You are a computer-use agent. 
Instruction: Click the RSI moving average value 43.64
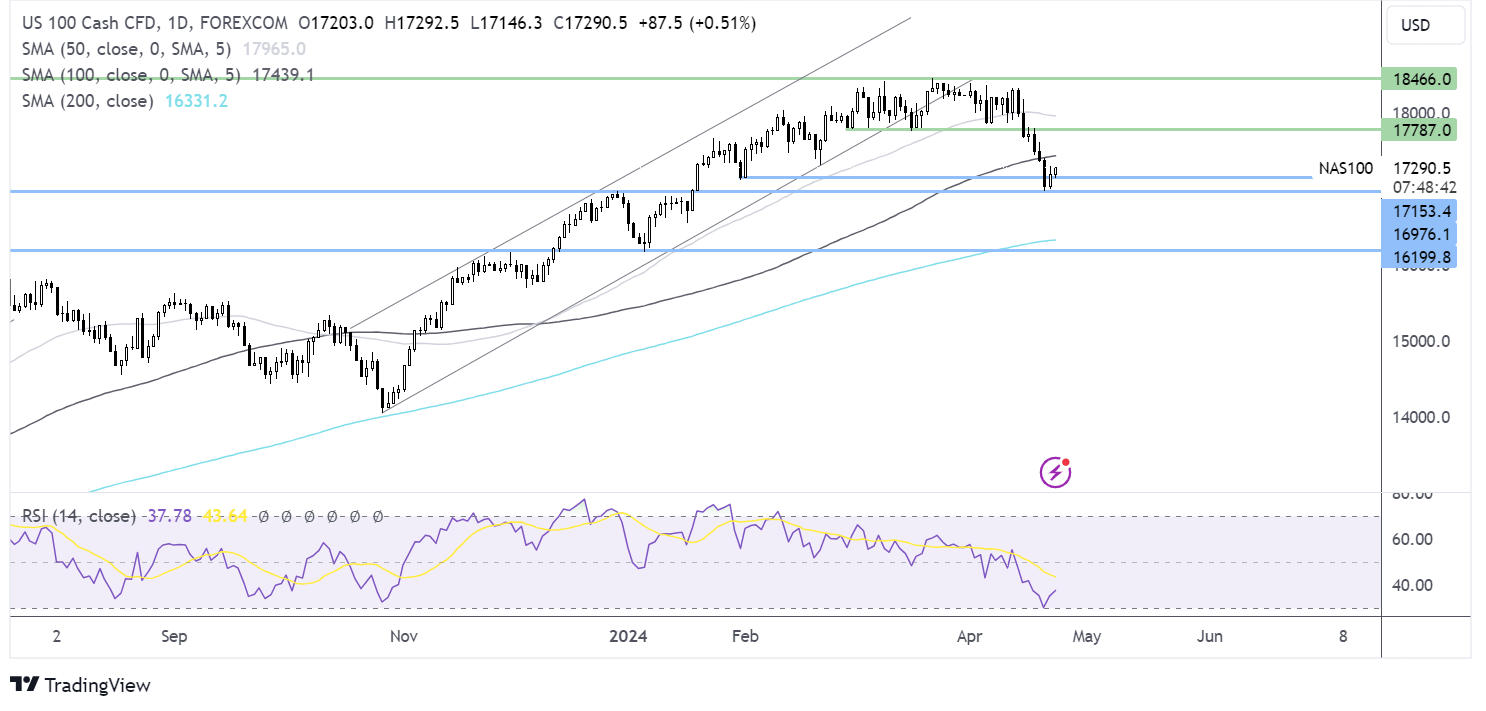coord(226,516)
